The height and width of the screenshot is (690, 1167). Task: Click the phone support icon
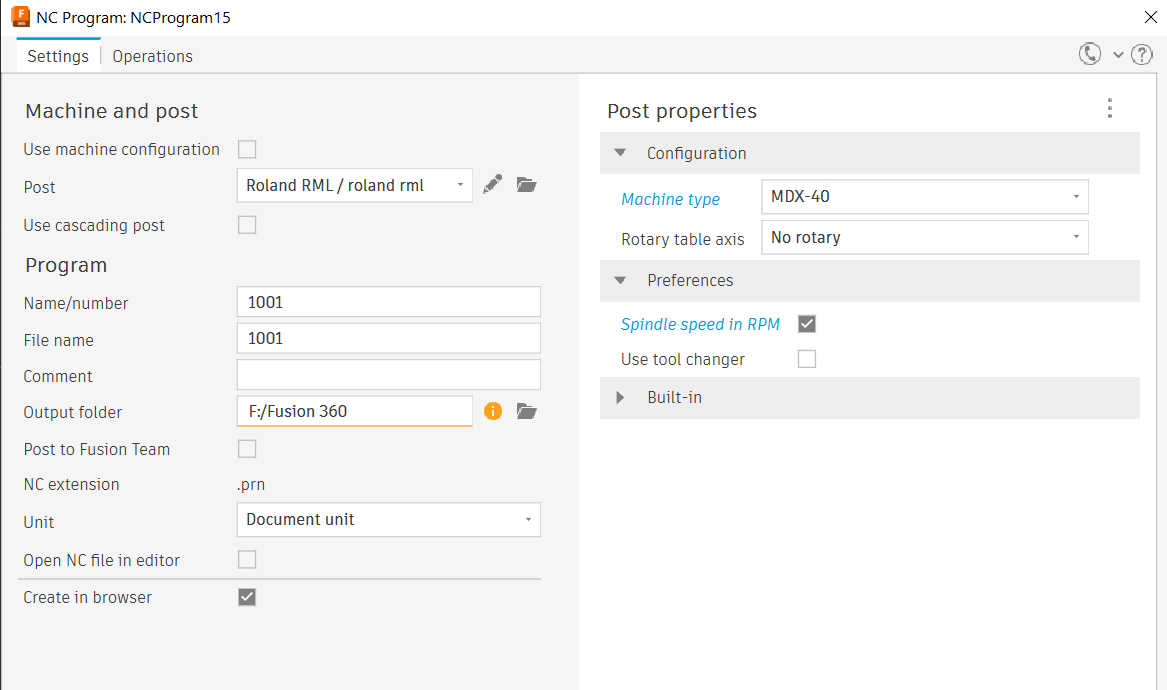point(1089,55)
